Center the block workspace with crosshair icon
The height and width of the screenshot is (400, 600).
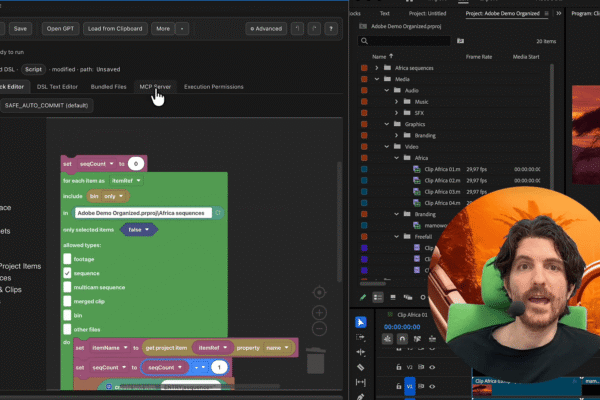coord(319,293)
